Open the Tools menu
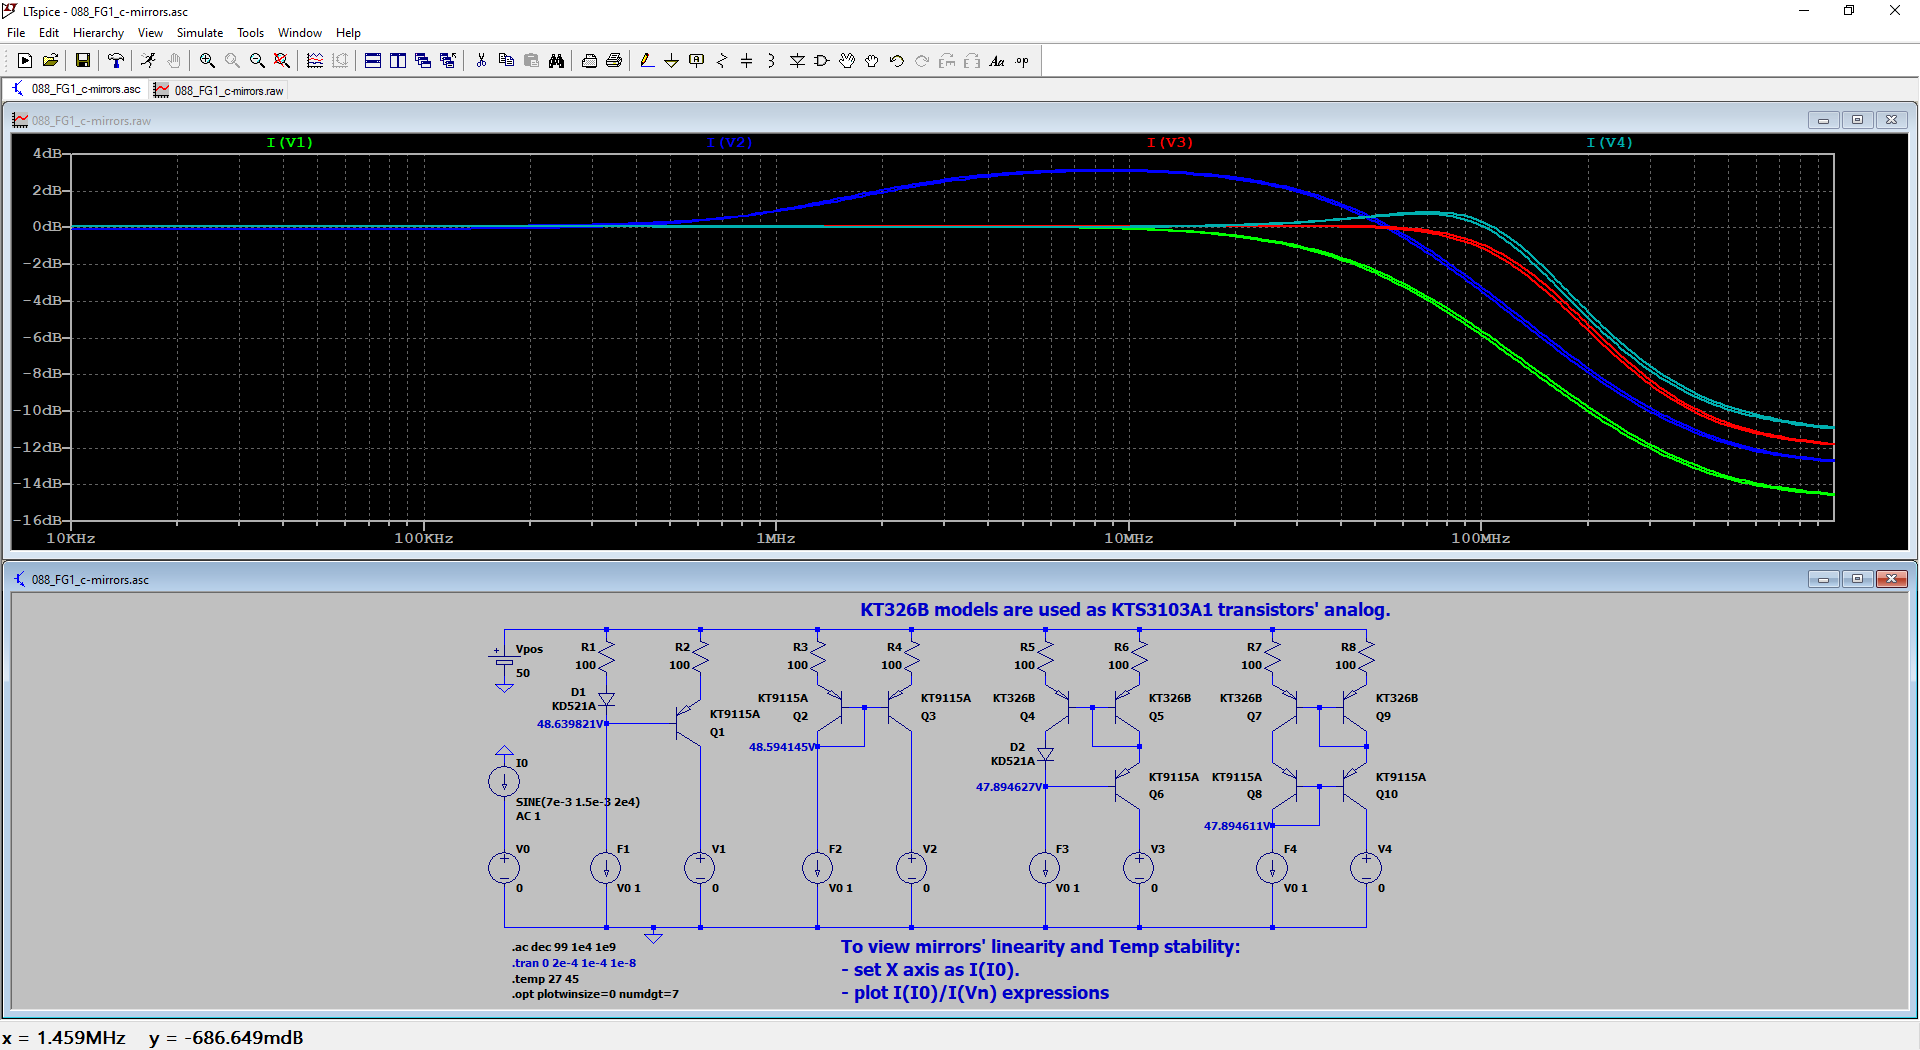This screenshot has width=1920, height=1050. click(250, 33)
